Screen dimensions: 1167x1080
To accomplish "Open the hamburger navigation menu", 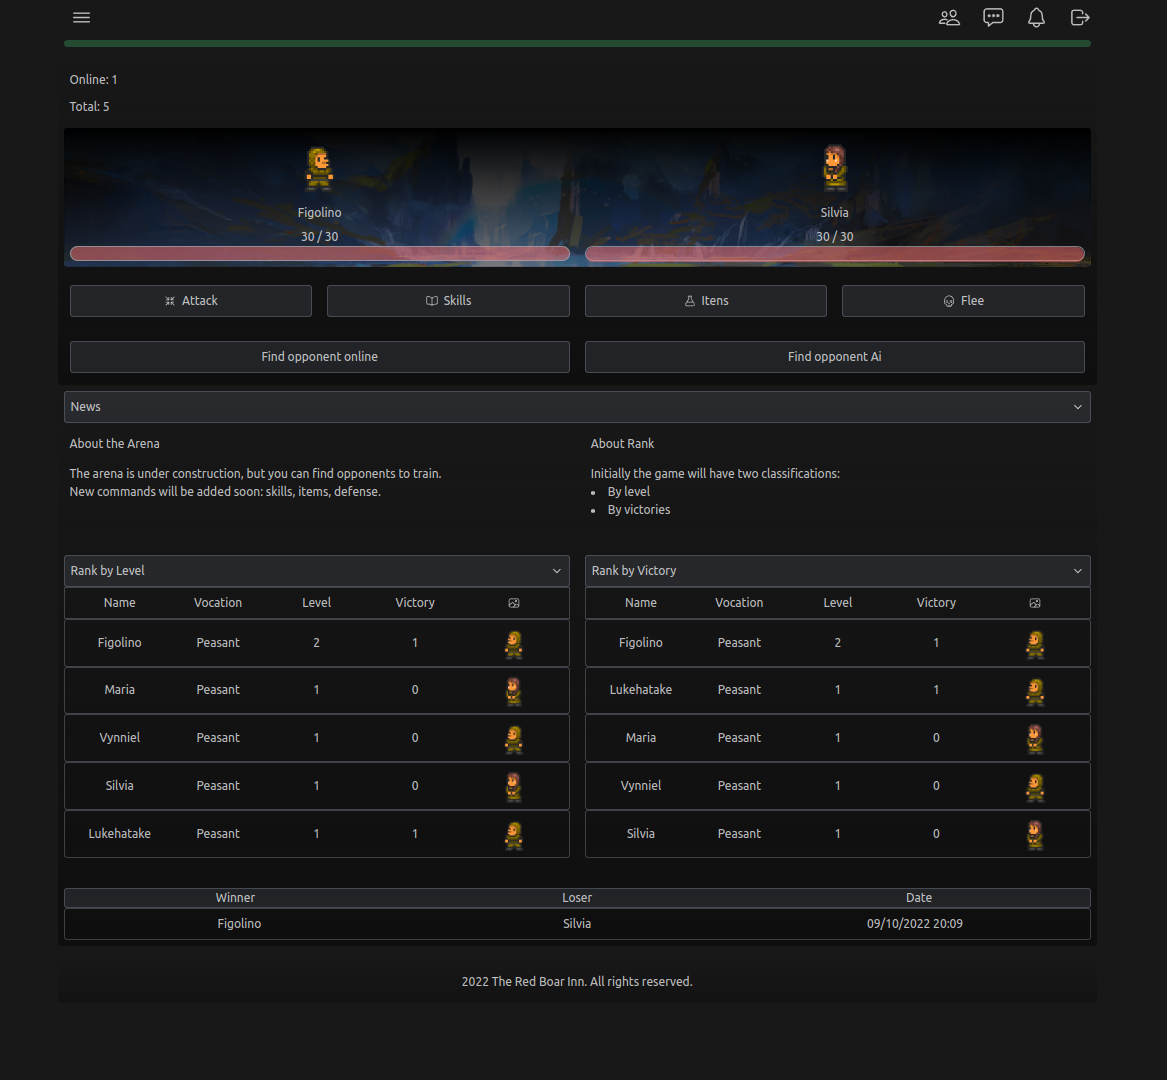I will pyautogui.click(x=81, y=17).
